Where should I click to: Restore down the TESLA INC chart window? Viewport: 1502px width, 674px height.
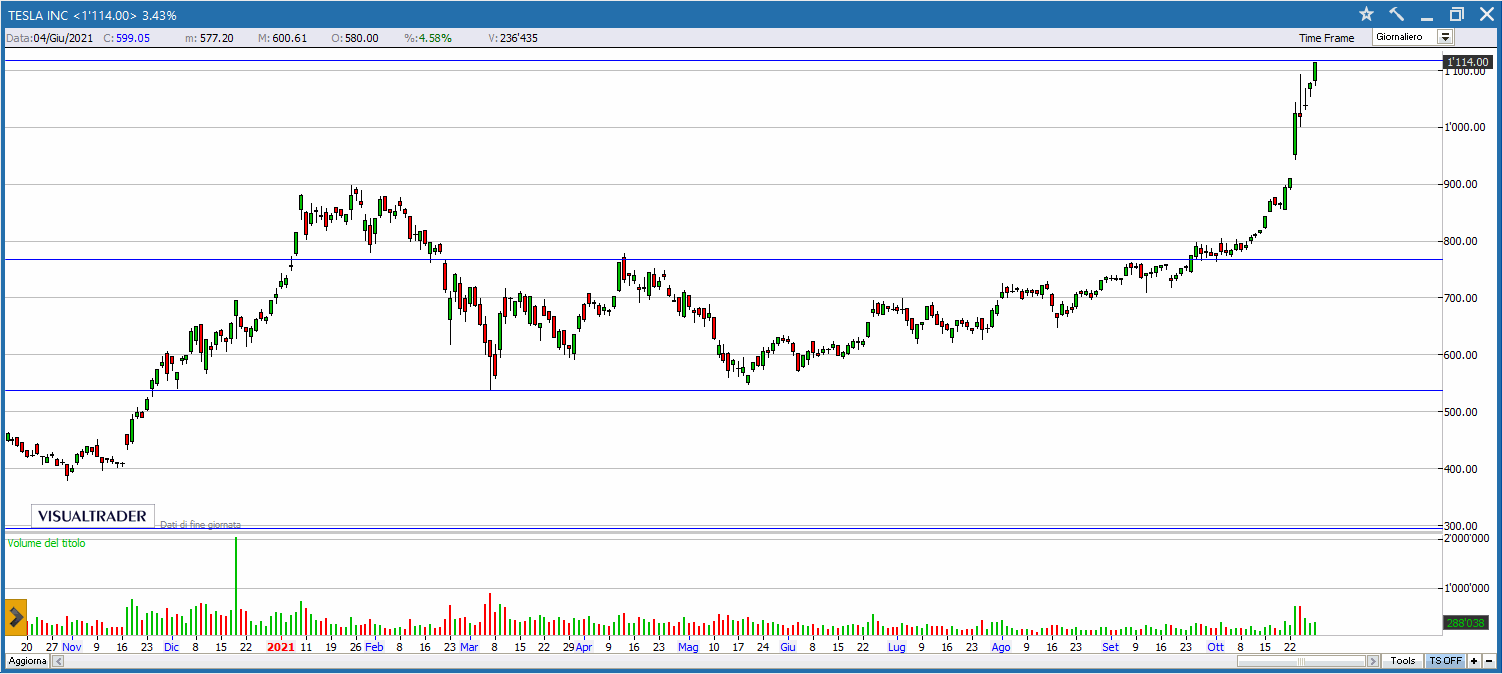[x=1456, y=14]
